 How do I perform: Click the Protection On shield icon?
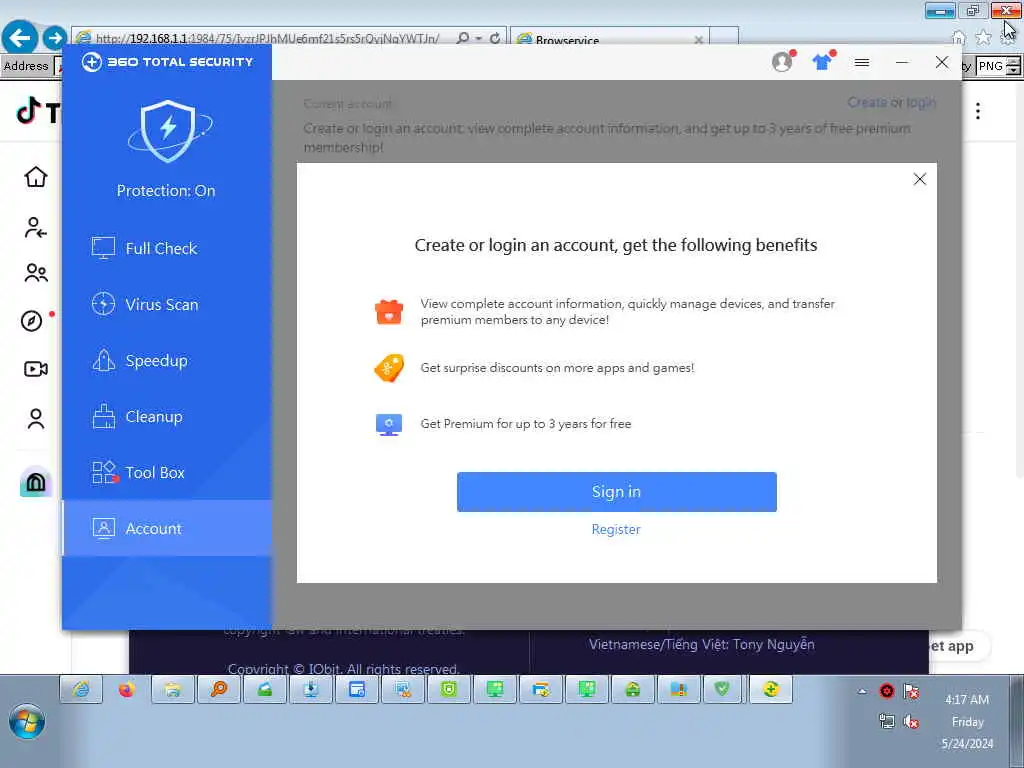click(168, 131)
